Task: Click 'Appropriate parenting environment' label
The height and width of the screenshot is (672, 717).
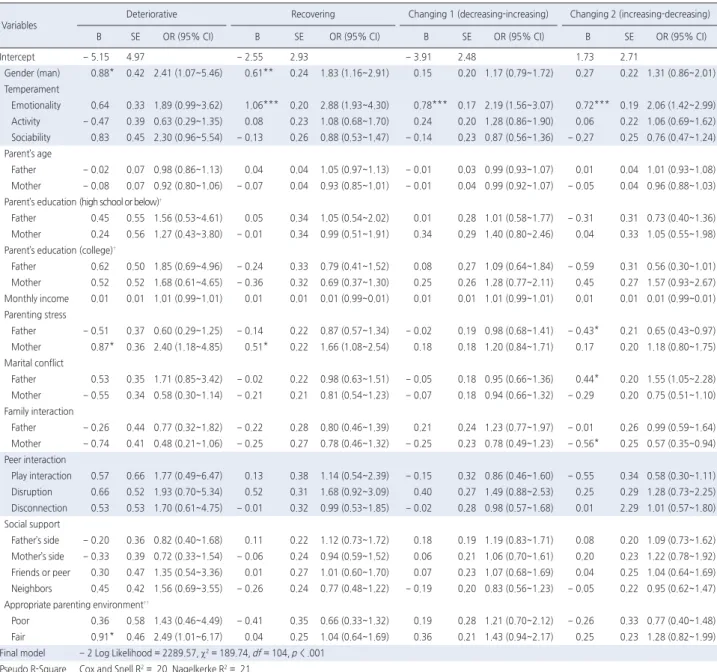Action: click(x=76, y=605)
